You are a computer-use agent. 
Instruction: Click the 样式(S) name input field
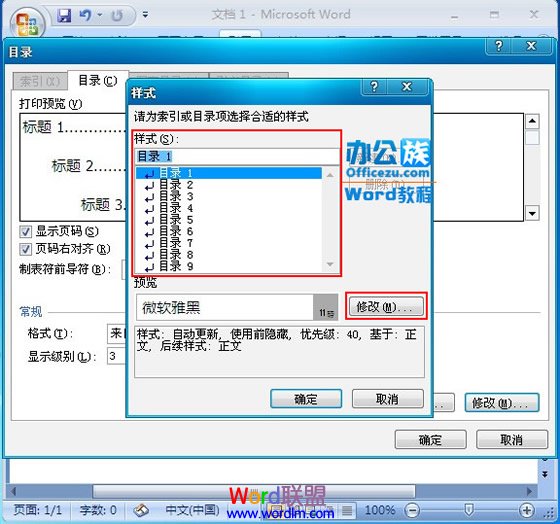pos(237,156)
